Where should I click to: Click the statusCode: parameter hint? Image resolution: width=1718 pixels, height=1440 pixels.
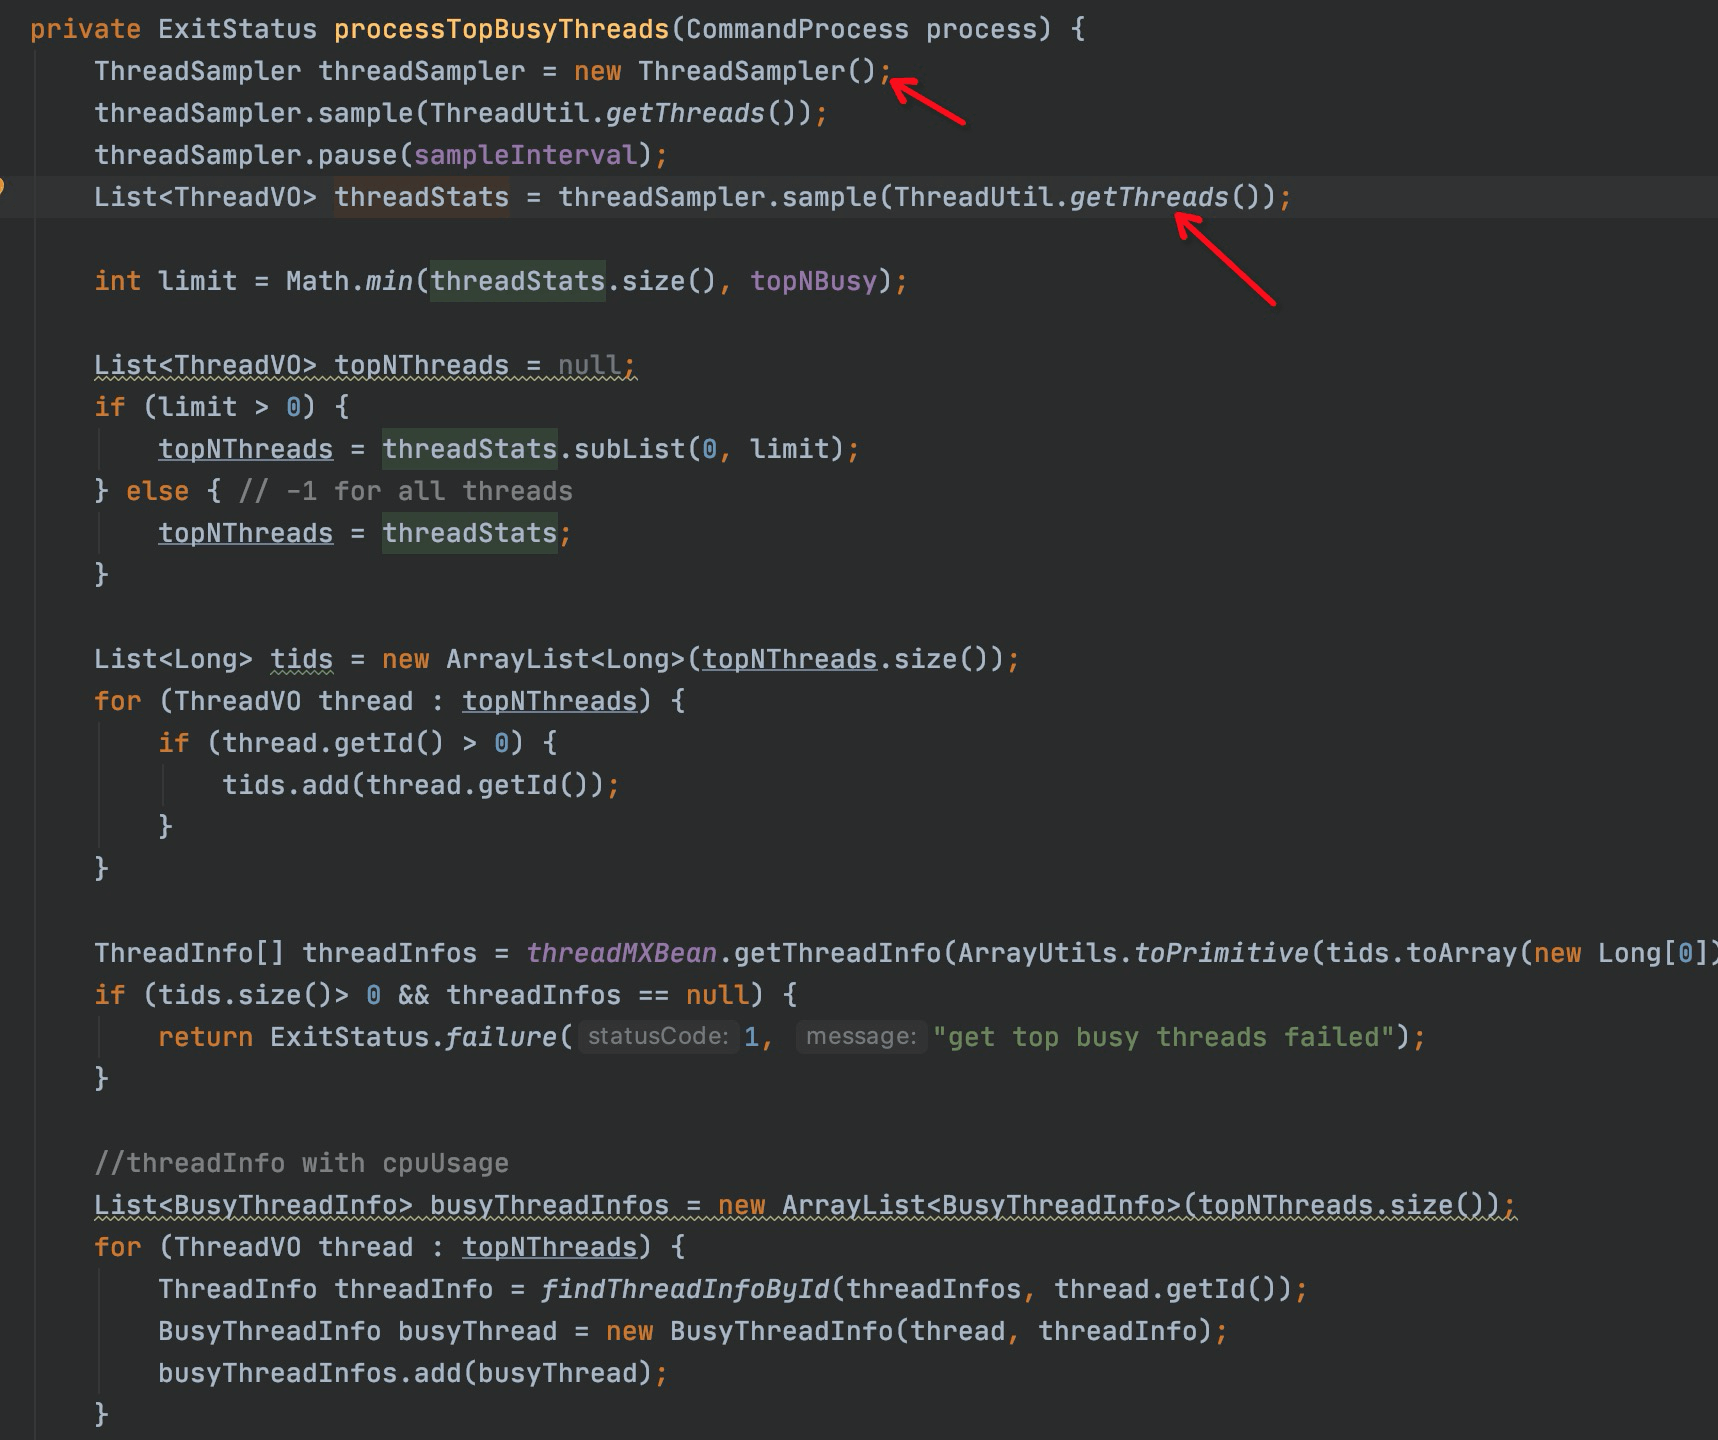coord(657,1036)
